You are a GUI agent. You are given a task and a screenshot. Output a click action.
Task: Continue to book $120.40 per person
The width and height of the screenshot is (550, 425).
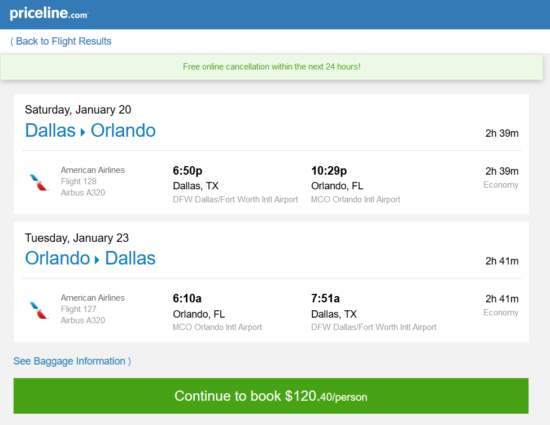271,396
